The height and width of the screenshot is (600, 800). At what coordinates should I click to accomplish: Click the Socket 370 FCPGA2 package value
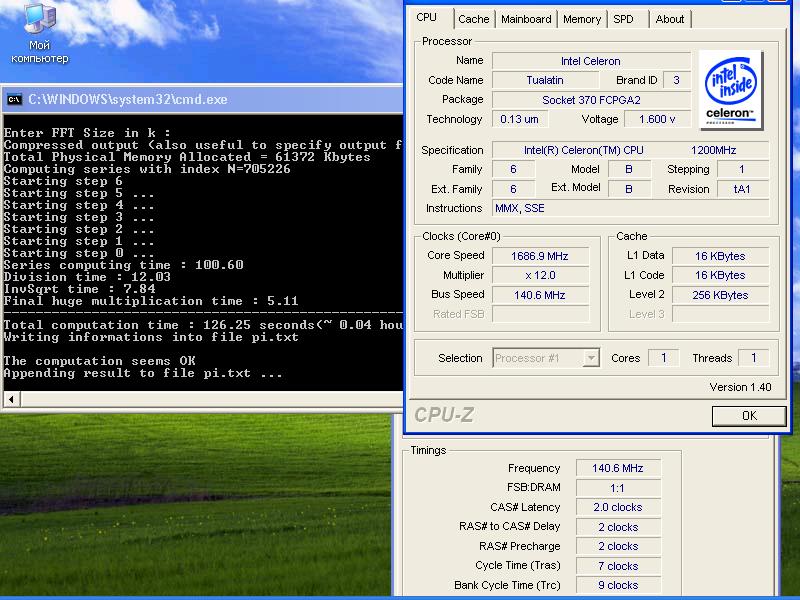[591, 100]
